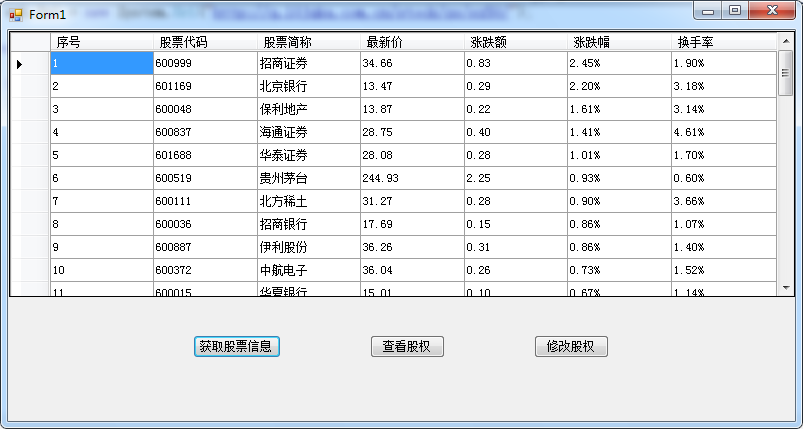Select the 海通证券 cell

click(x=309, y=132)
